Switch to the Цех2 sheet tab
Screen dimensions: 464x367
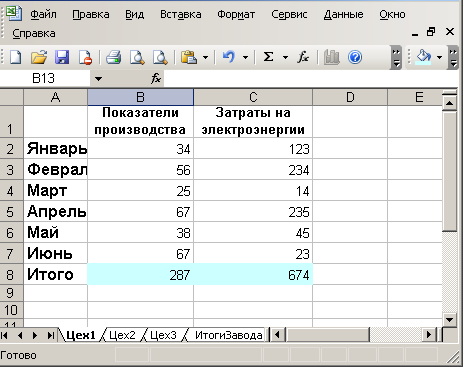coord(122,335)
